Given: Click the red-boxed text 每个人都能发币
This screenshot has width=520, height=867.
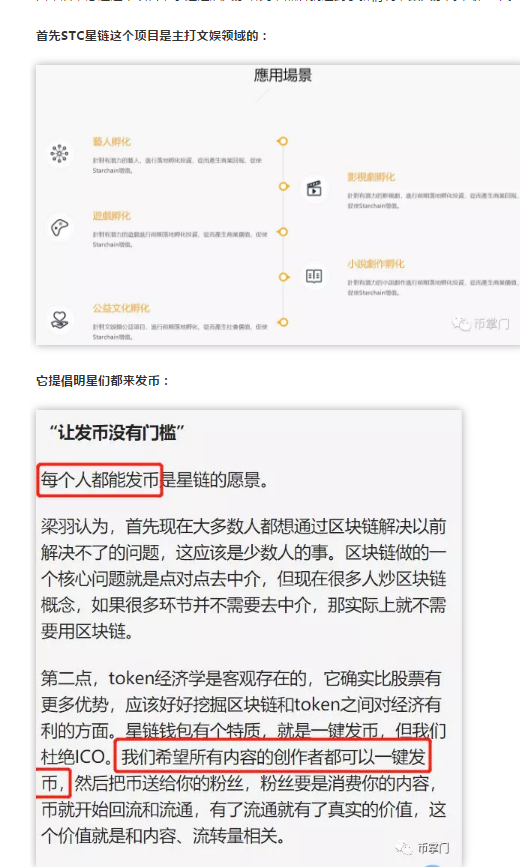Looking at the screenshot, I should click(100, 480).
